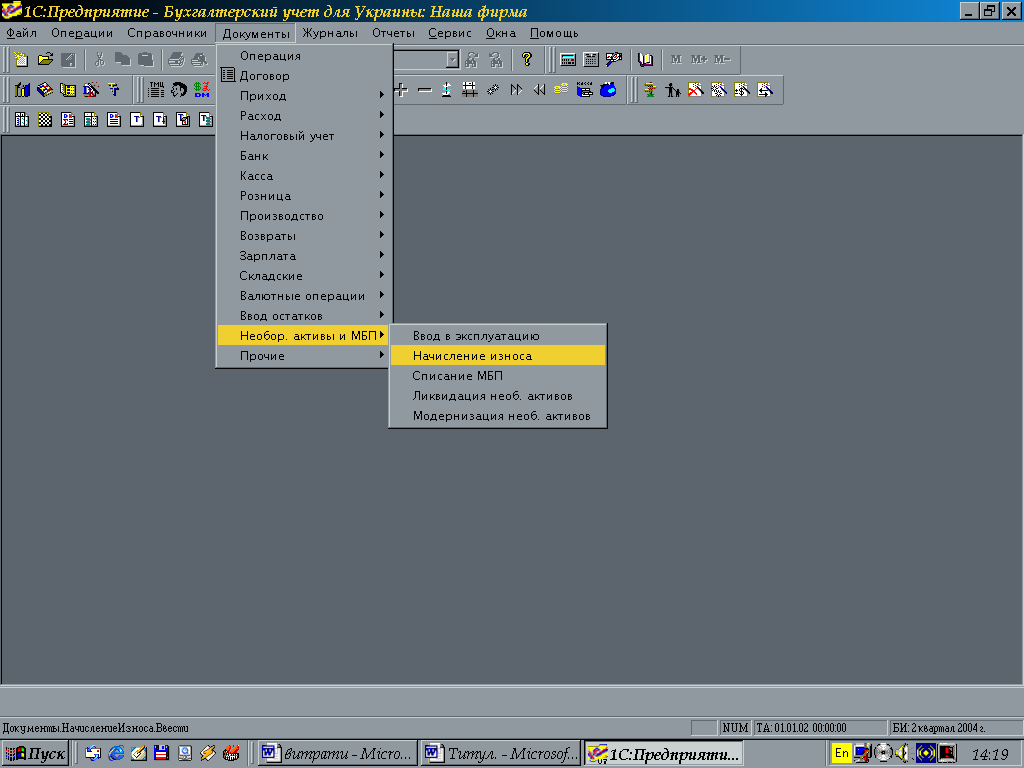Open the calendar toolbar icon
This screenshot has height=768, width=1024.
[591, 60]
